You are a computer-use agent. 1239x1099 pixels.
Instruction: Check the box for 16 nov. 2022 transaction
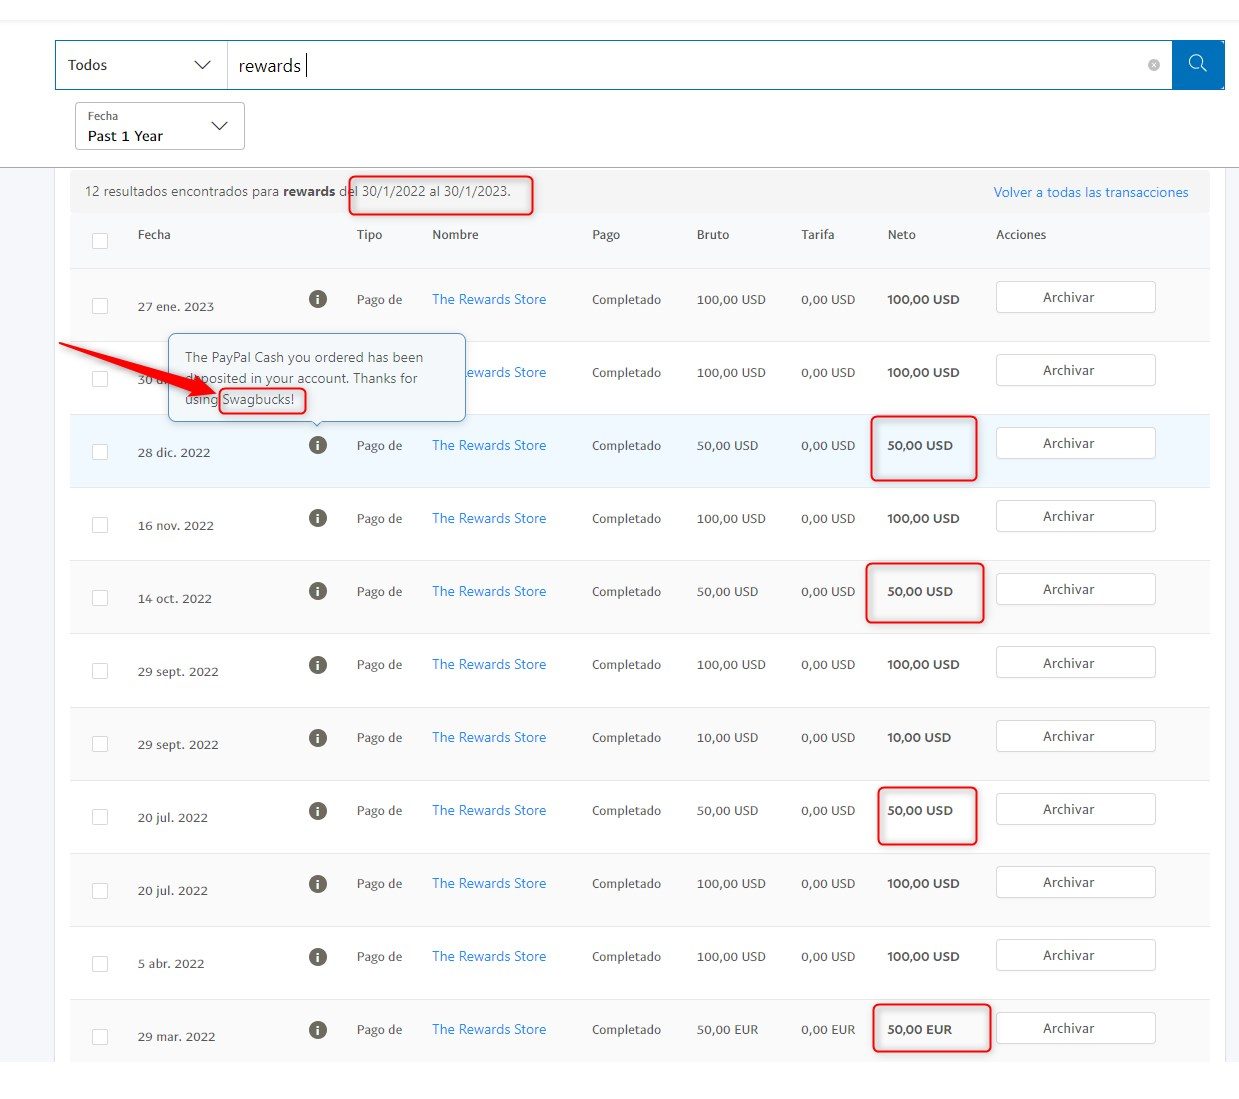tap(100, 525)
